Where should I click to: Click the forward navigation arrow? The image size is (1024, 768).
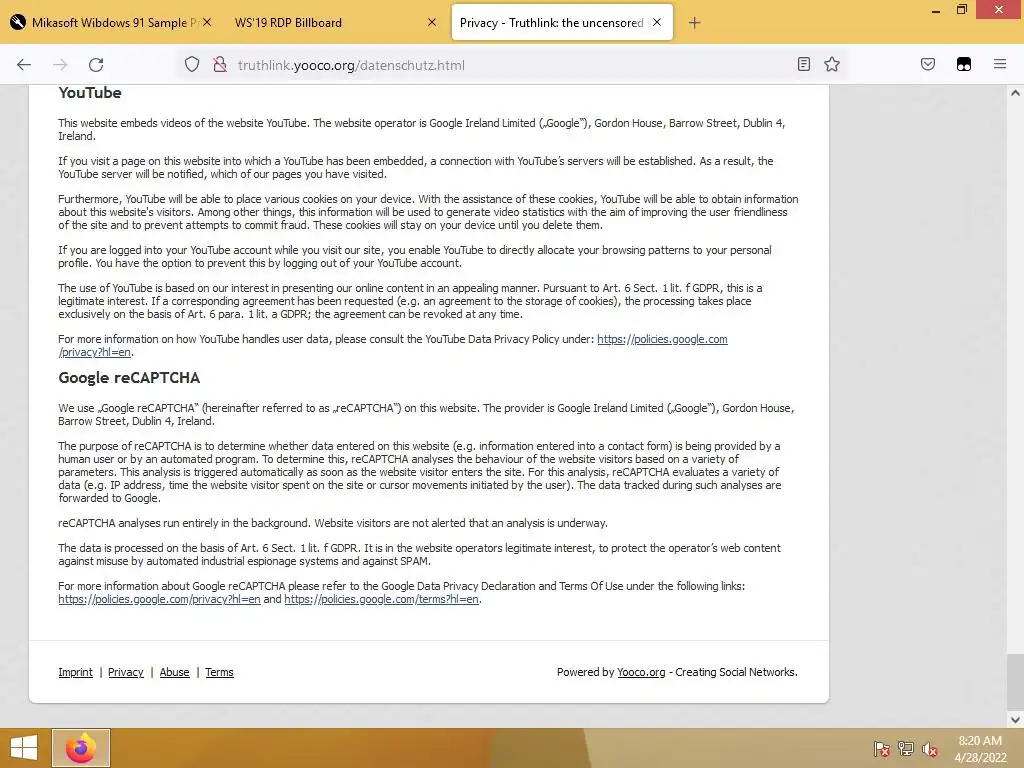[60, 65]
